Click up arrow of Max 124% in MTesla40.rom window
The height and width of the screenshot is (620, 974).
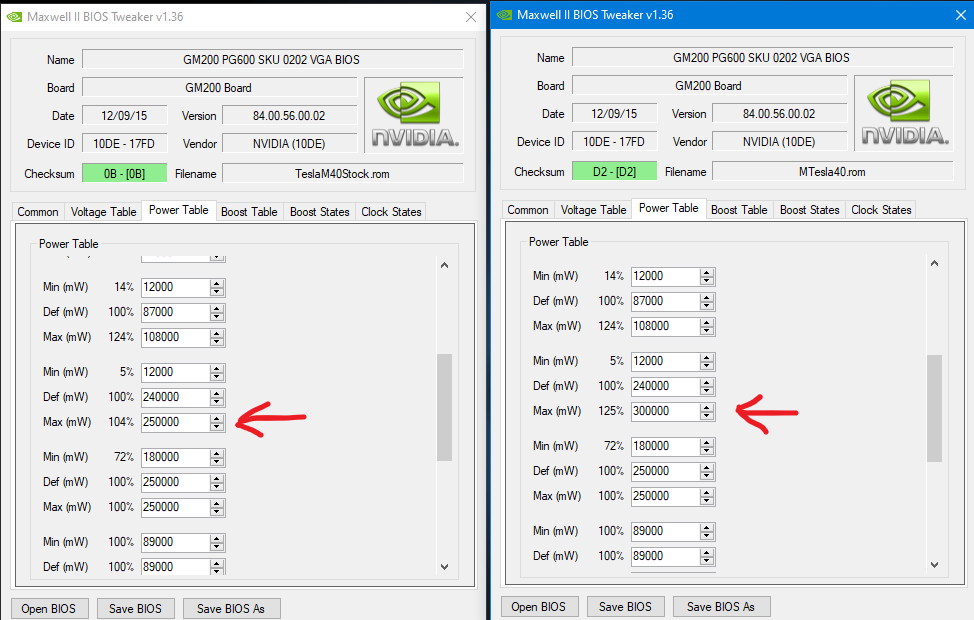tap(707, 322)
